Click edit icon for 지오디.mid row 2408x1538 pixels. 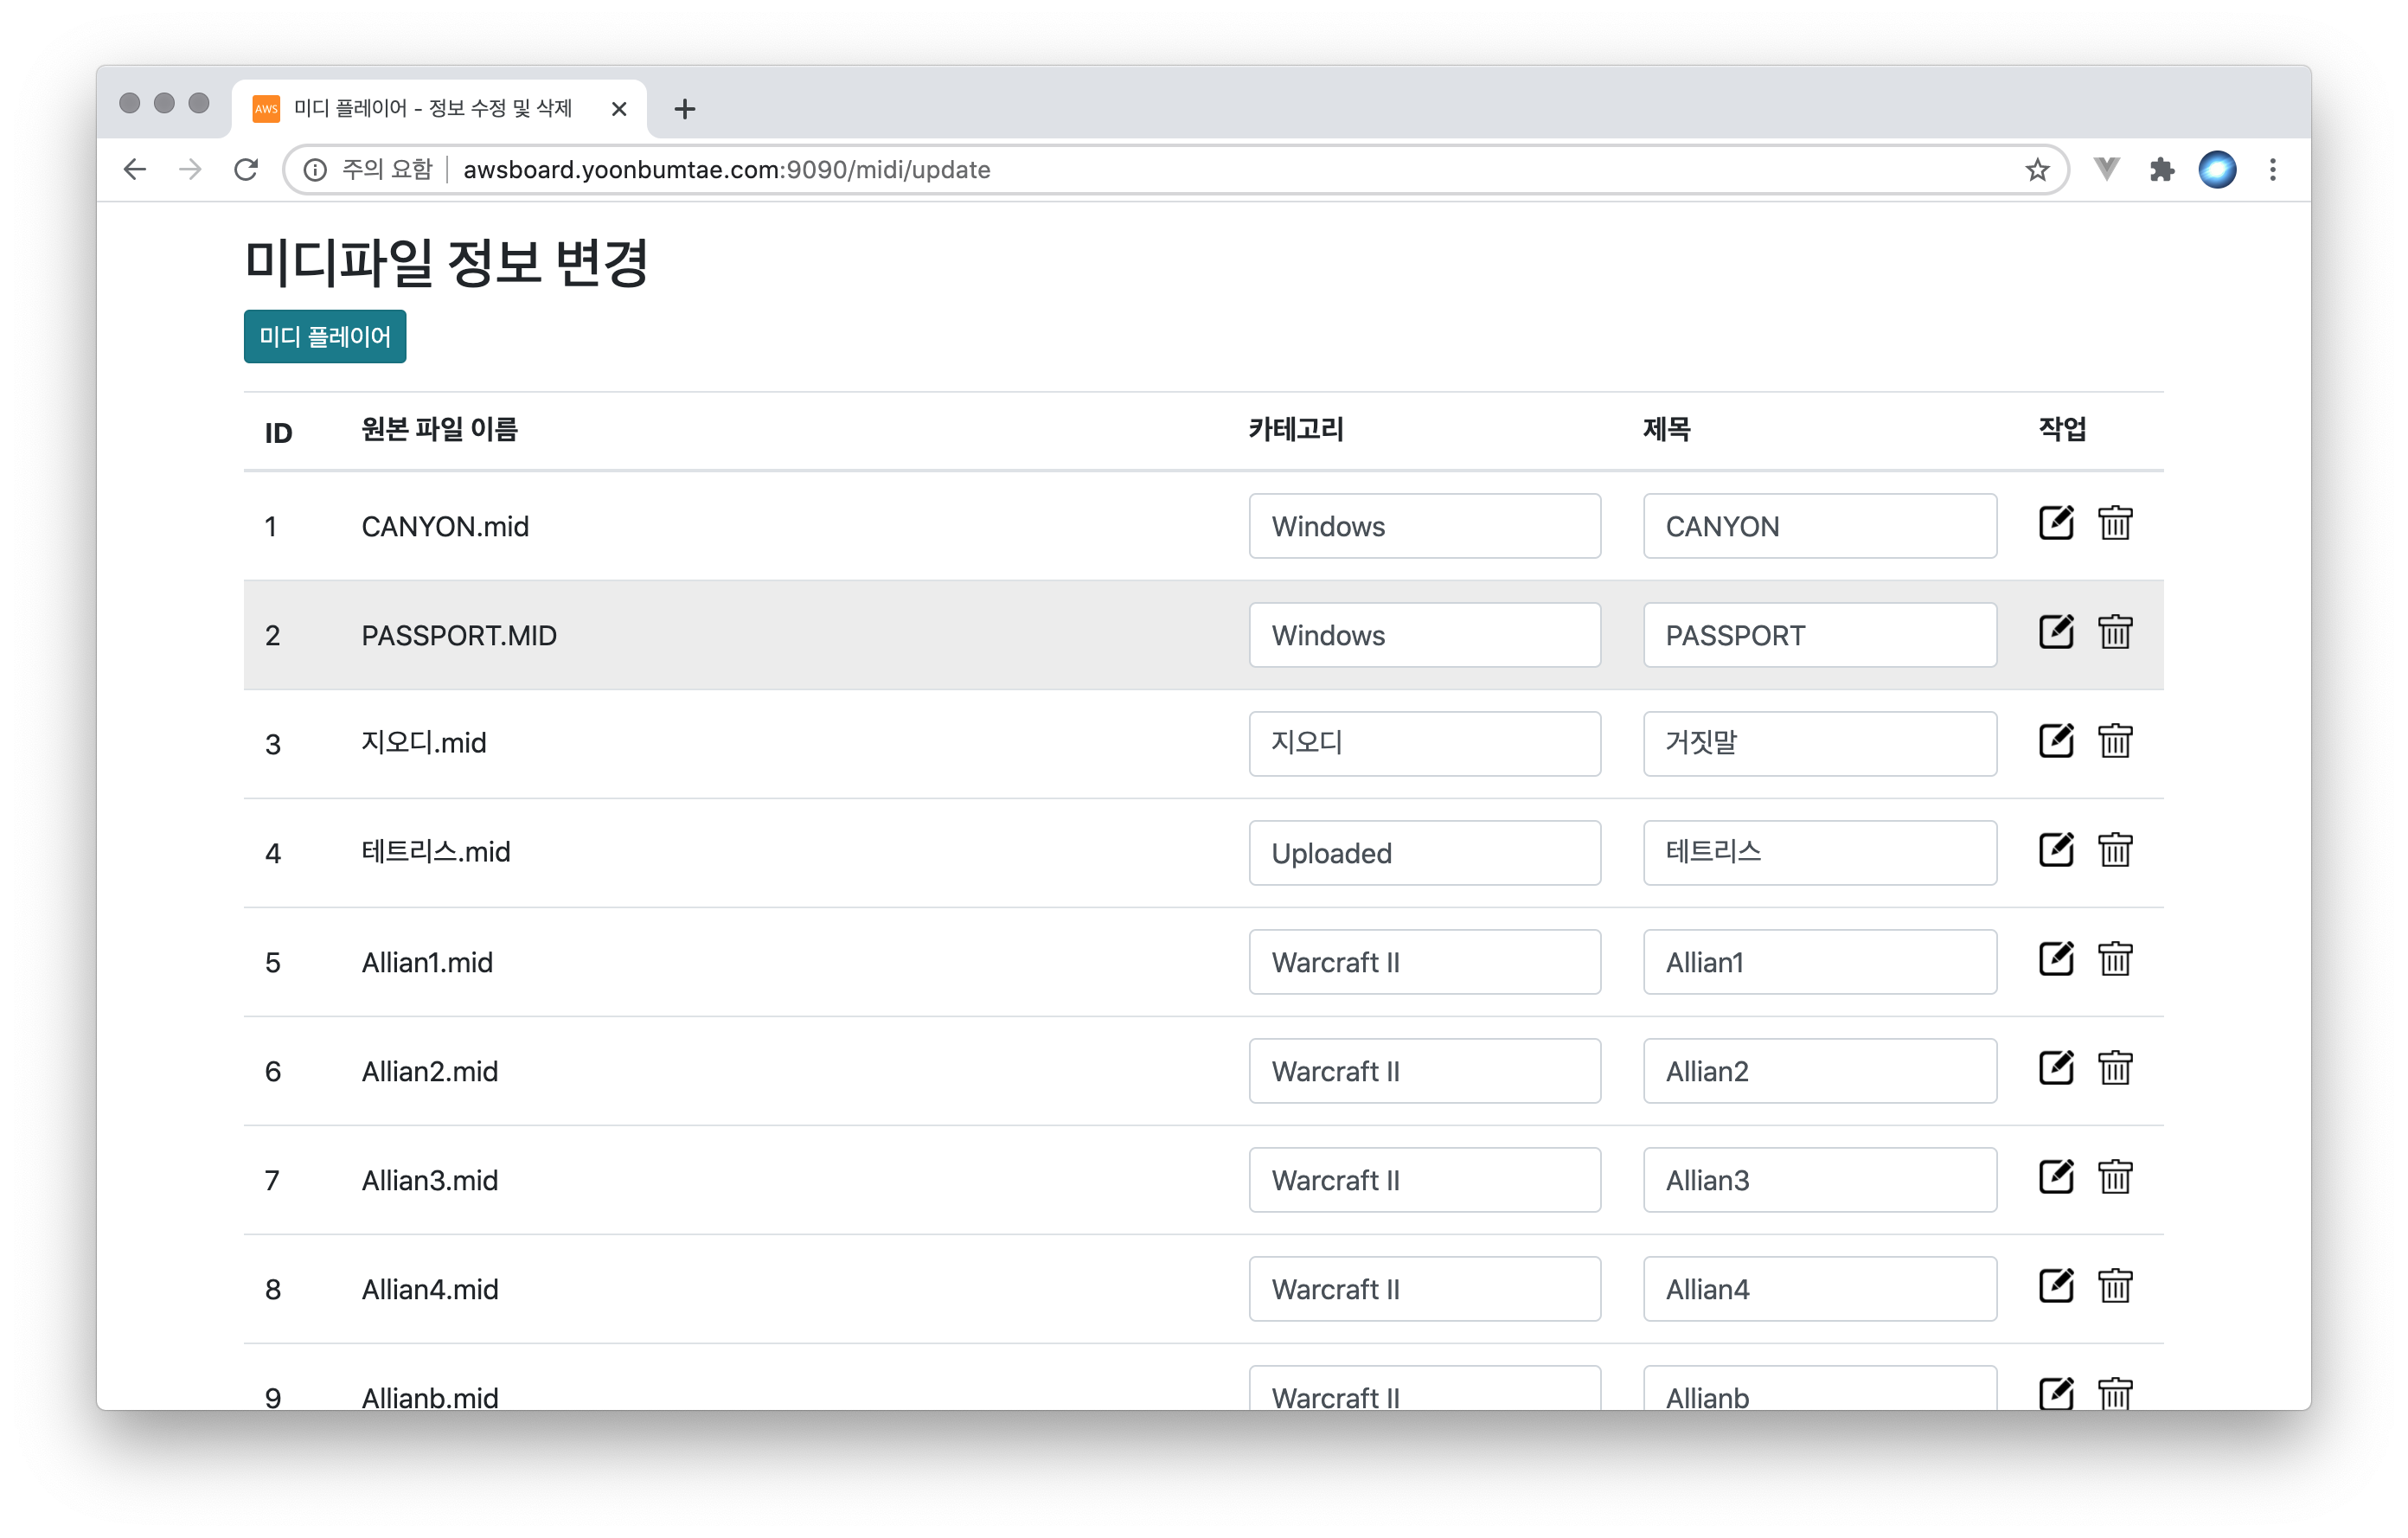(2055, 741)
